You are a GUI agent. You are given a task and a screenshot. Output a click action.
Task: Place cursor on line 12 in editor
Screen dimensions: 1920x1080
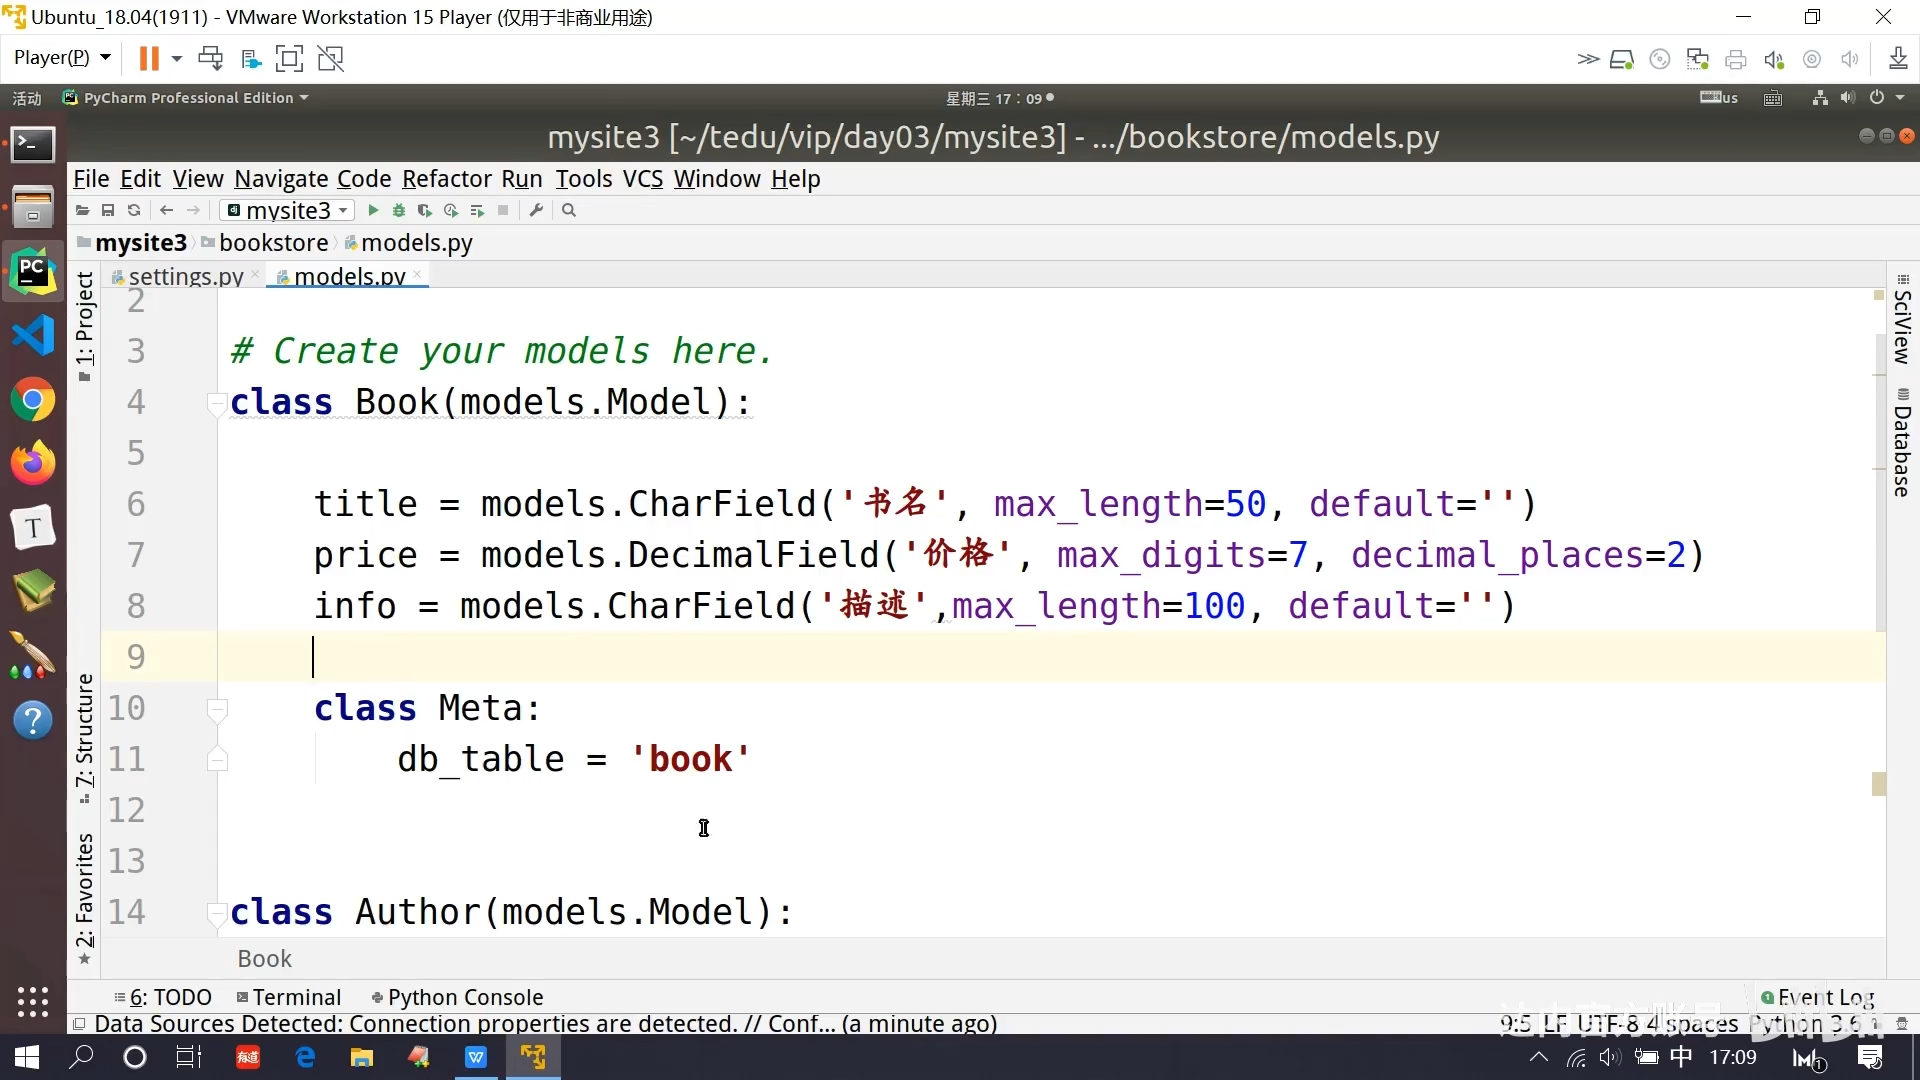pyautogui.click(x=1050, y=810)
